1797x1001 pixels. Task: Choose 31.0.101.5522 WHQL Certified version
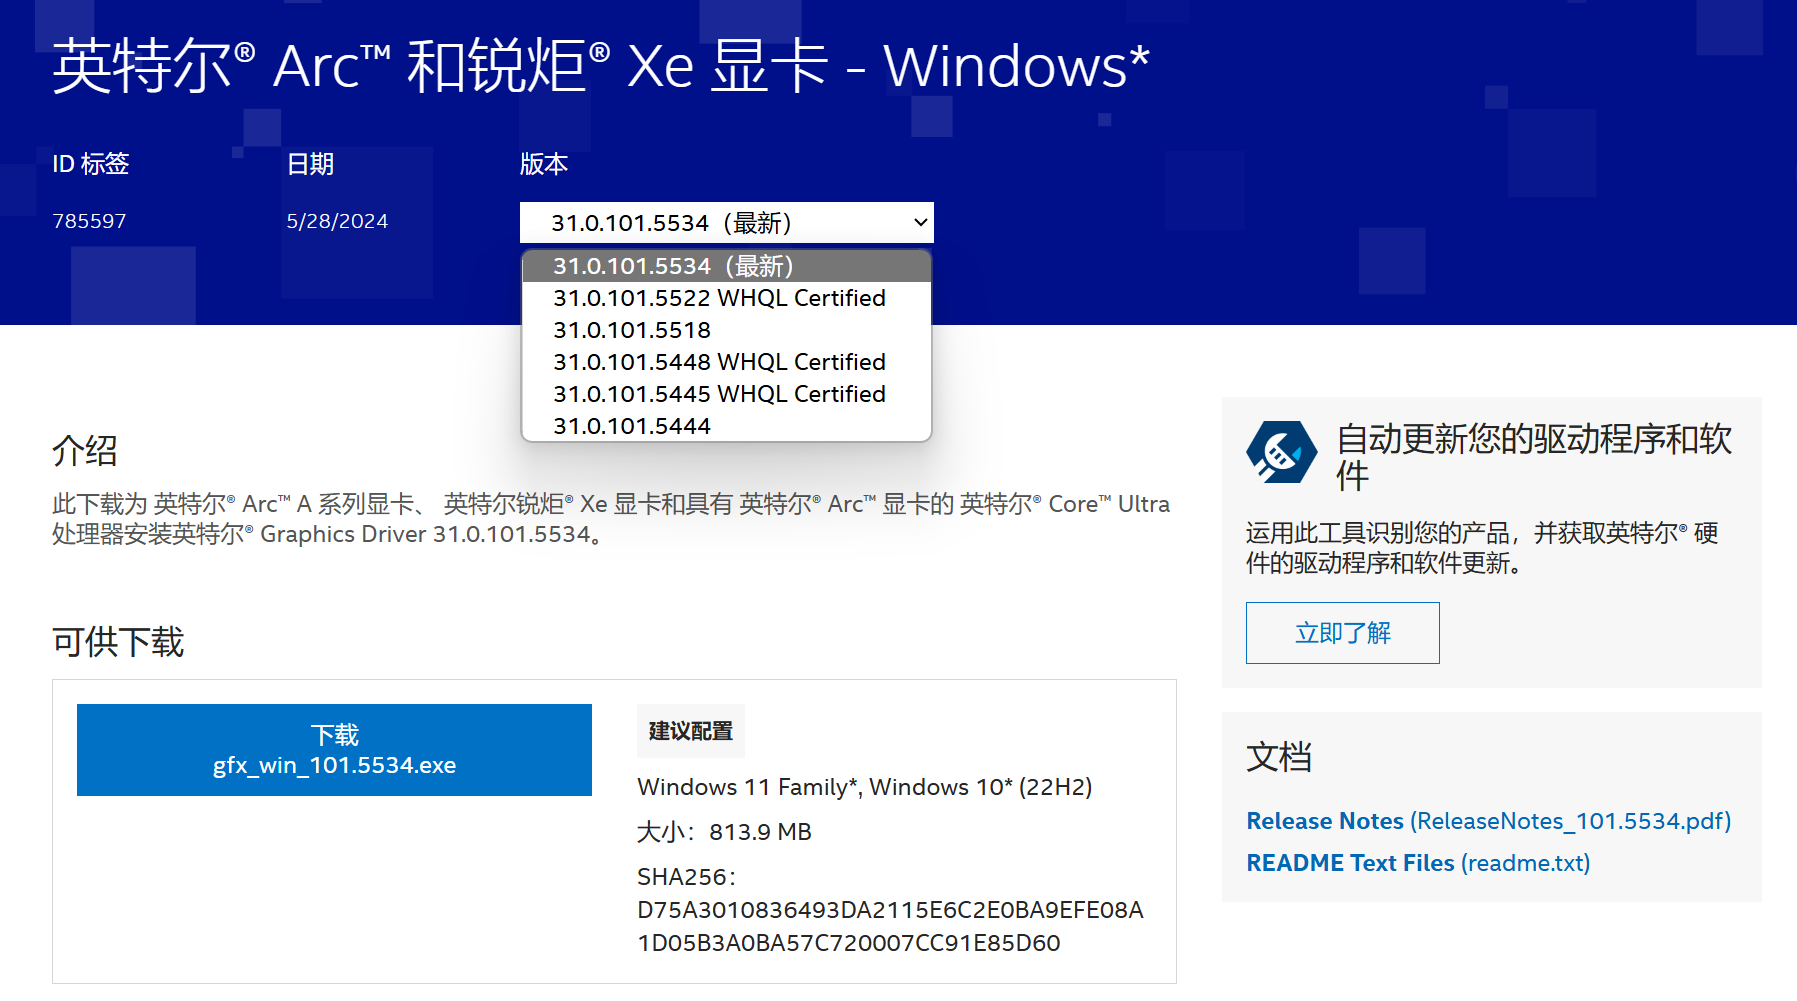click(727, 298)
